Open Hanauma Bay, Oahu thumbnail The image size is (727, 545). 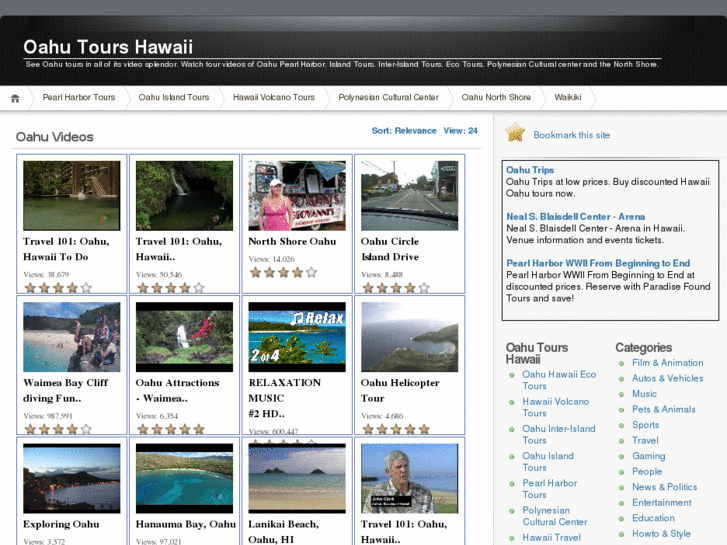coord(185,478)
